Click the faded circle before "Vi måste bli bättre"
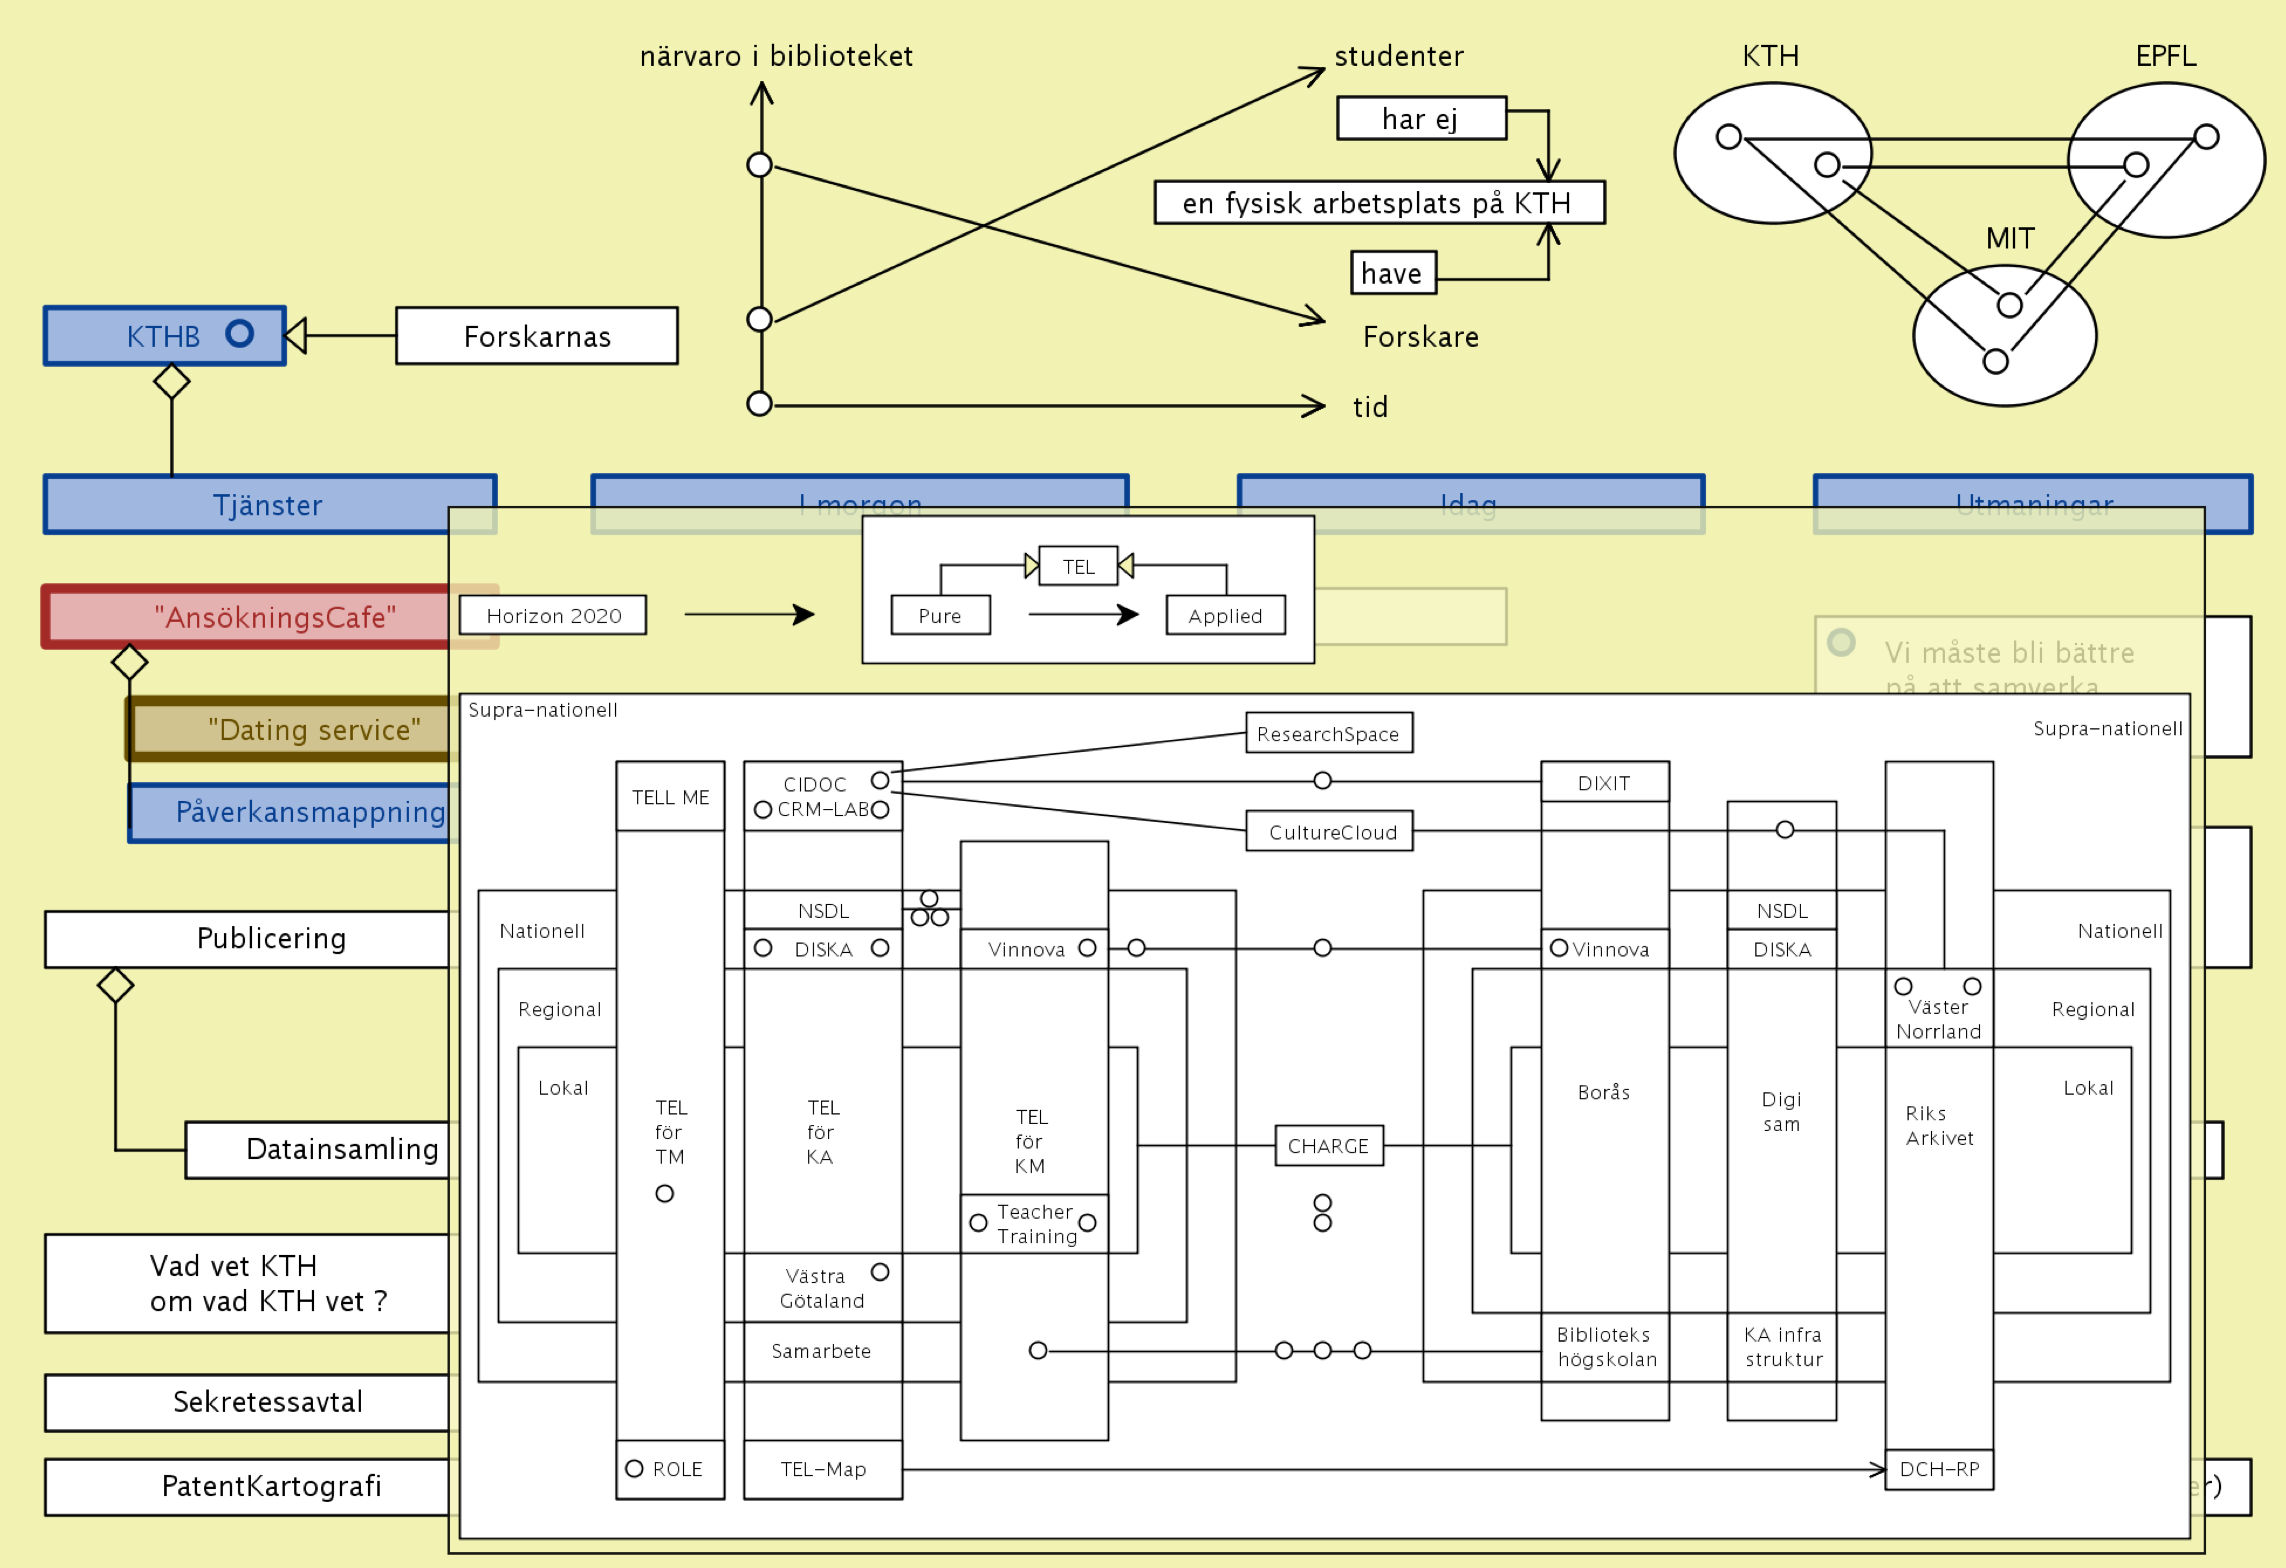2286x1568 pixels. click(x=1841, y=642)
